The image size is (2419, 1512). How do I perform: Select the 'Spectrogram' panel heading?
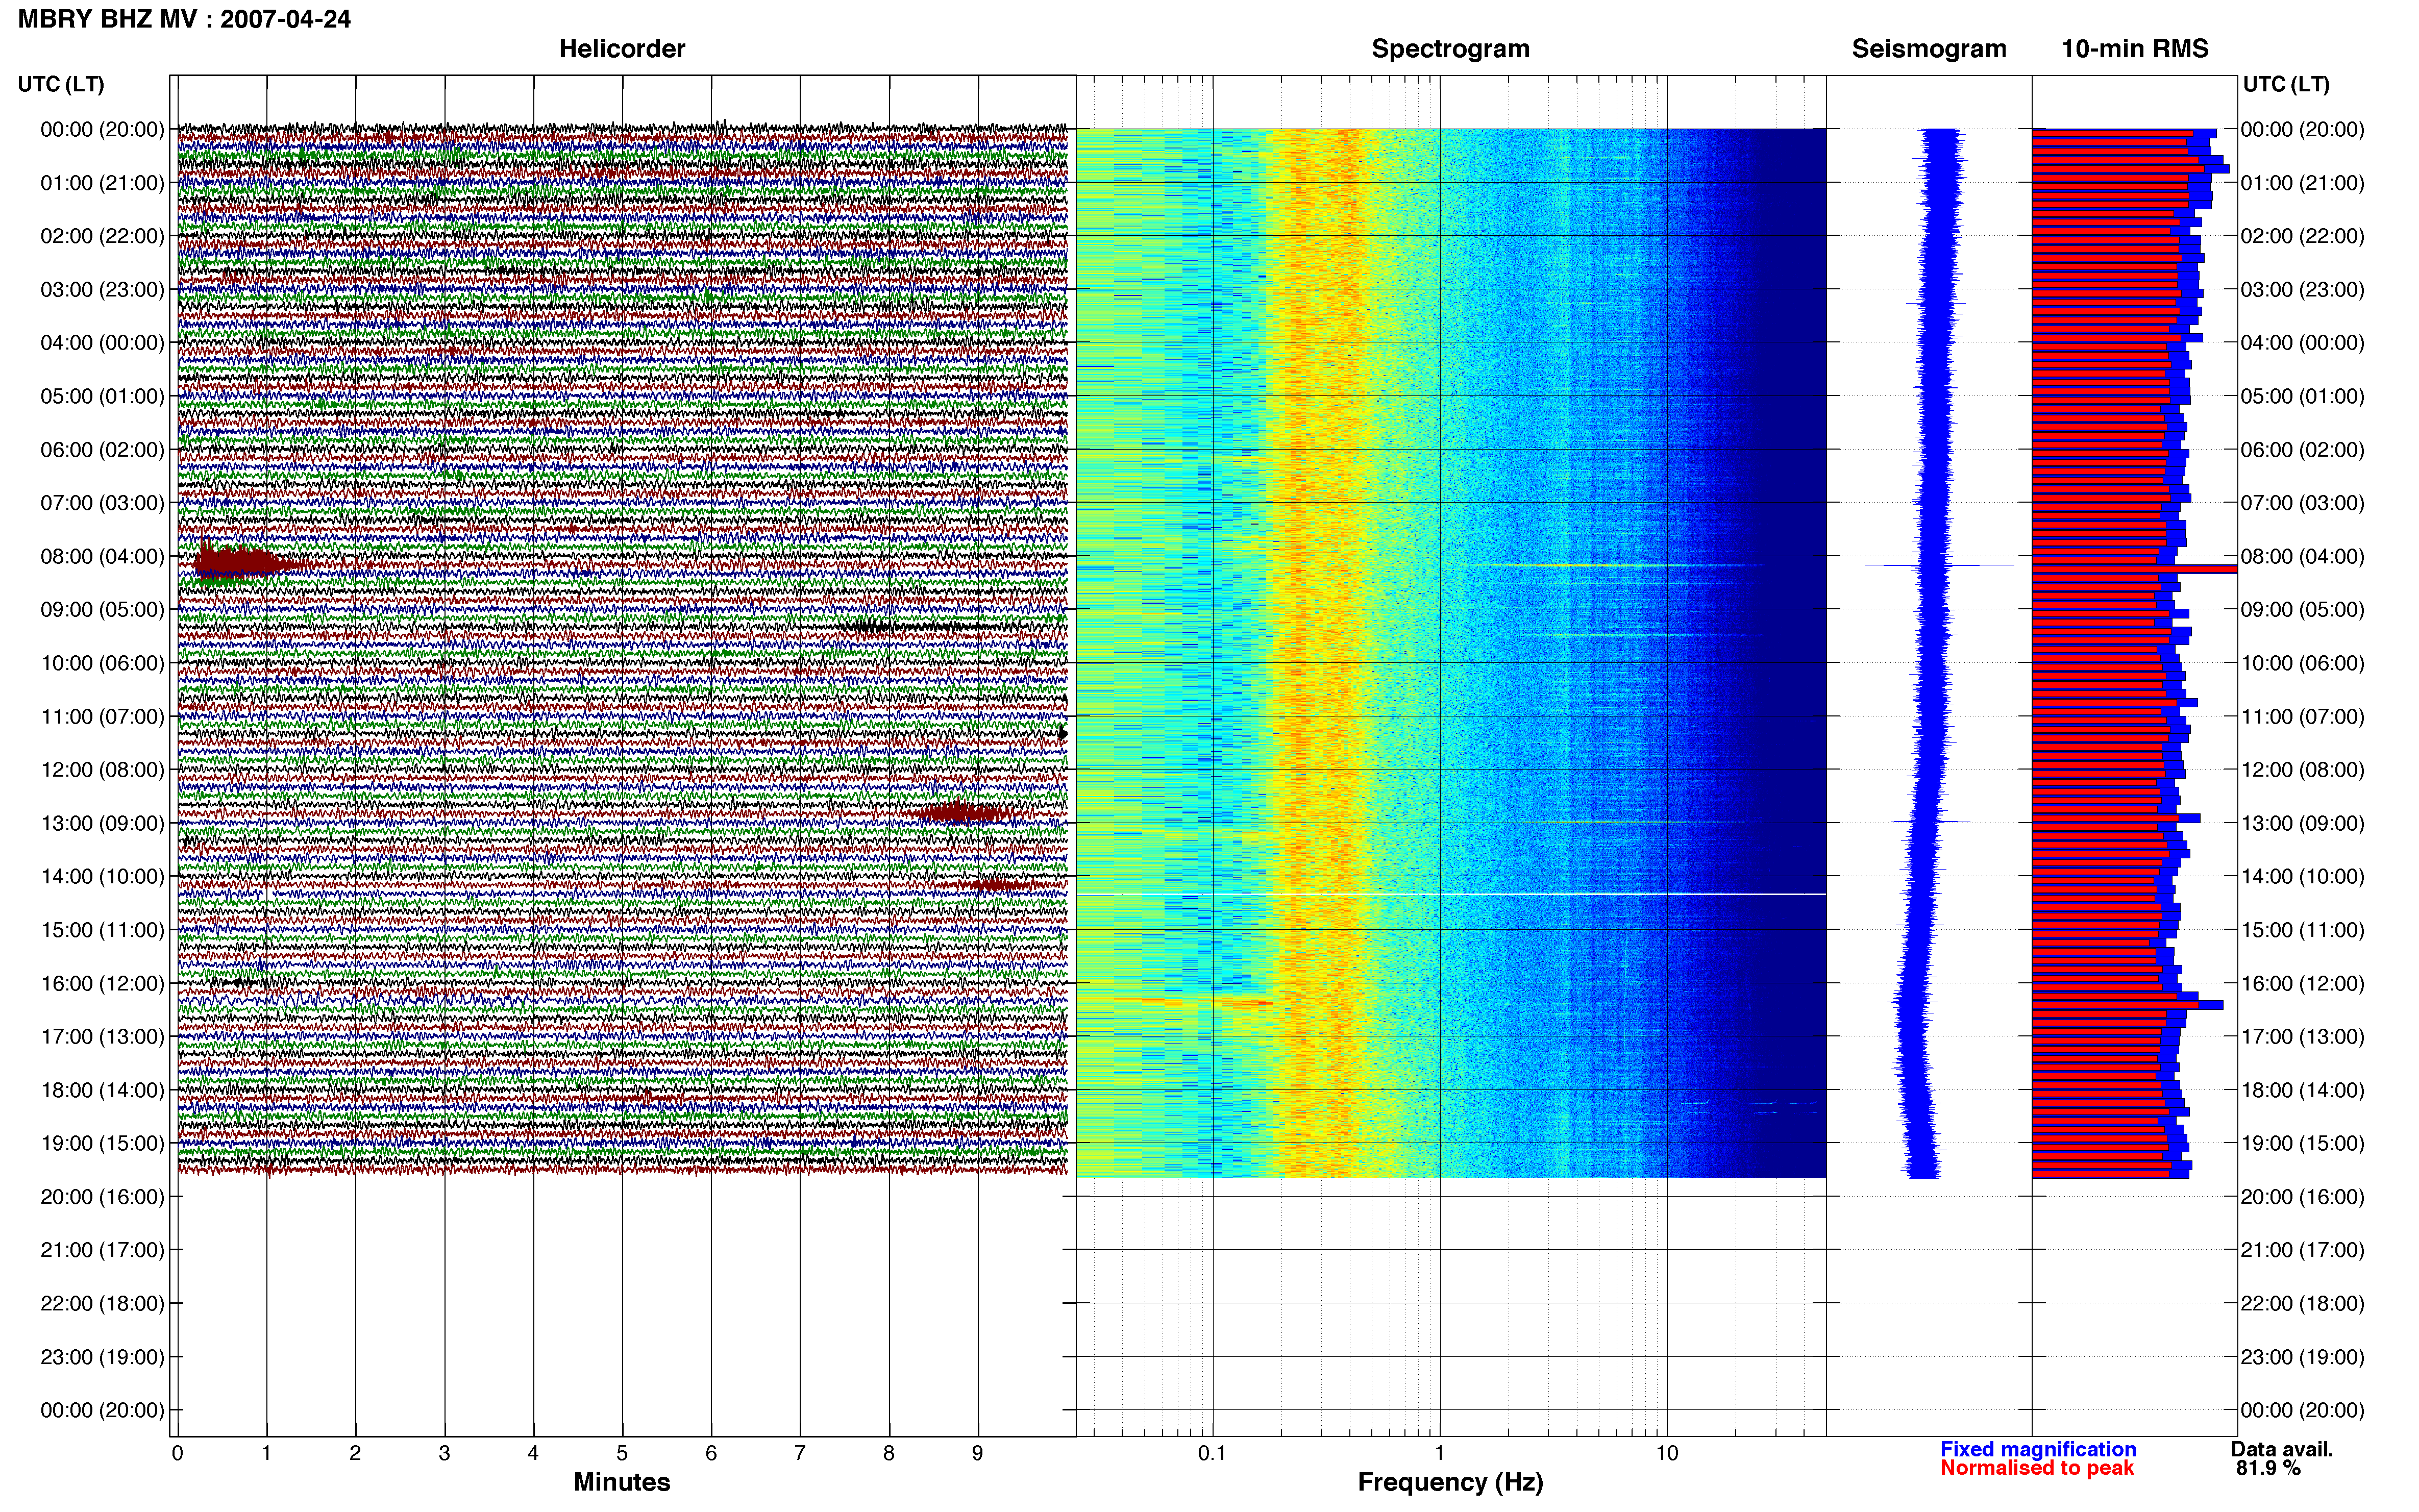point(1450,49)
